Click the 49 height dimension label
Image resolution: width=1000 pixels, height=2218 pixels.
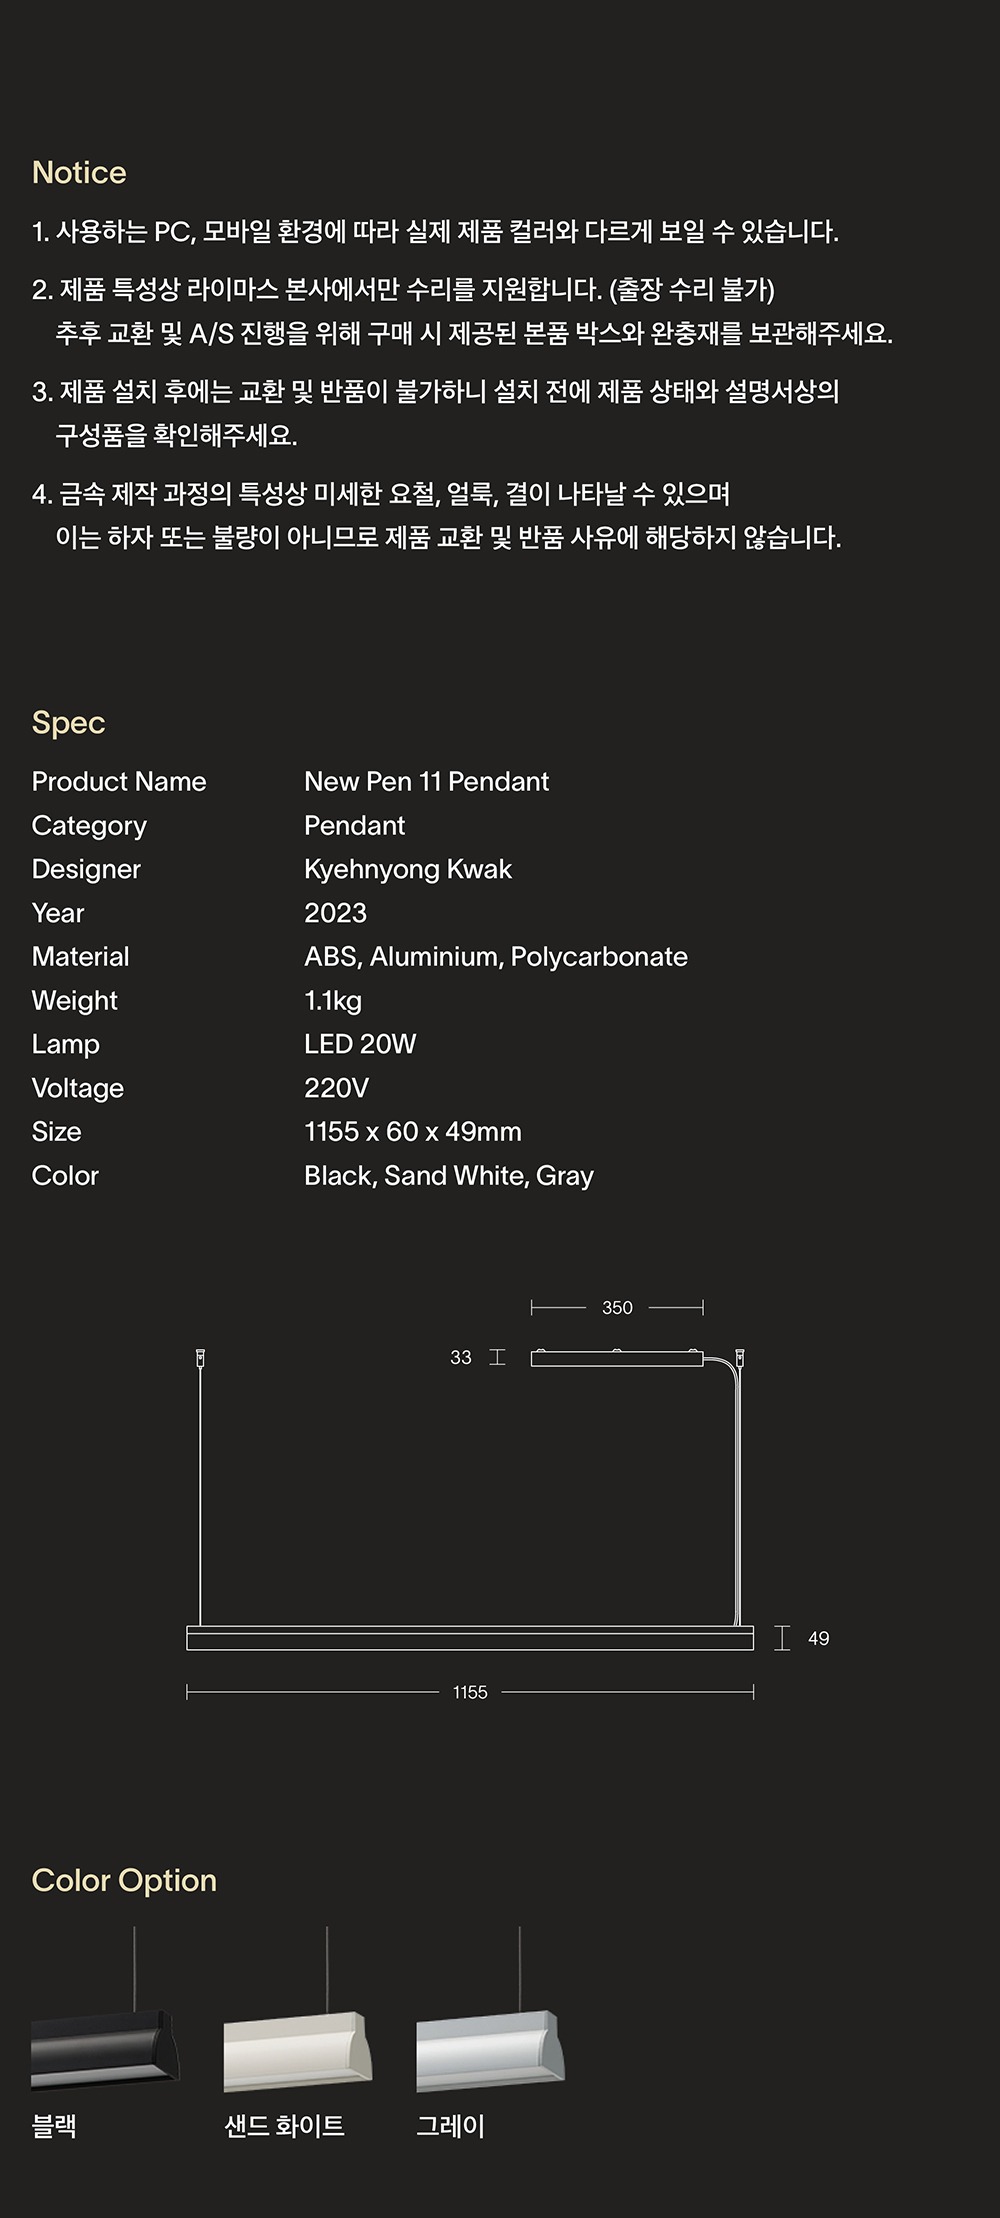[818, 1638]
